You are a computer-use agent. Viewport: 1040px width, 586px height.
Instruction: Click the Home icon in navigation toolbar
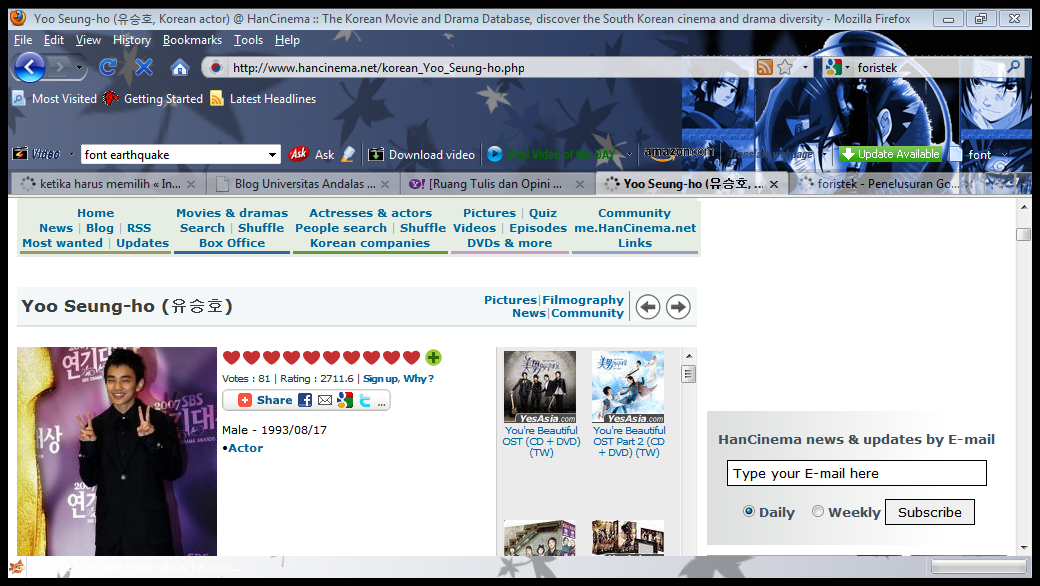pyautogui.click(x=180, y=67)
